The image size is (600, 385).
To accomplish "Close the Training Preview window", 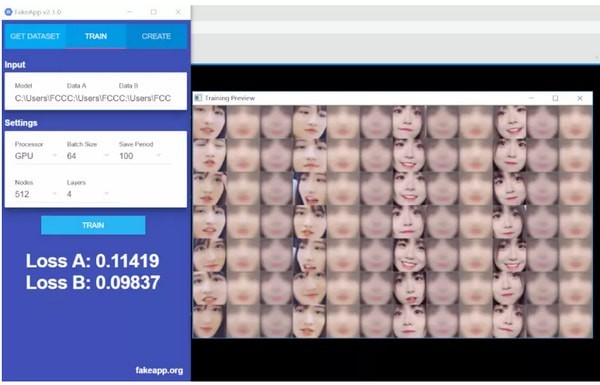I will pos(580,98).
